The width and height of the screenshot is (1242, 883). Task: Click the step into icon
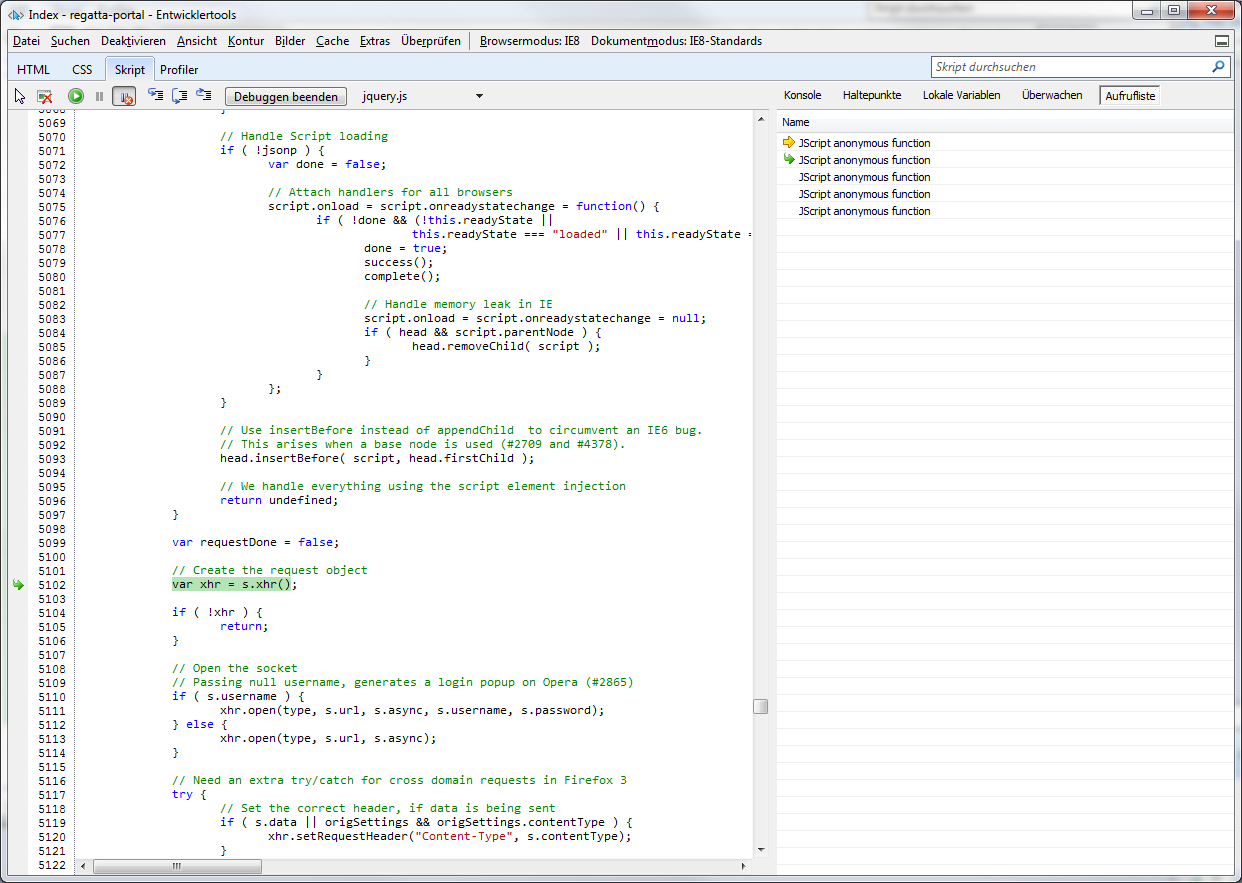(155, 96)
